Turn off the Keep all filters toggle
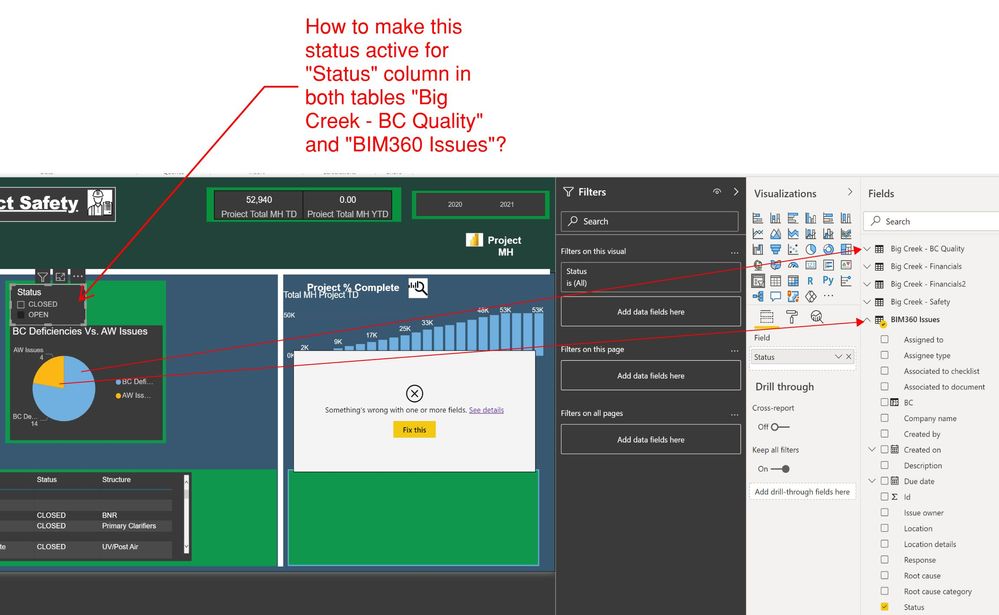The height and width of the screenshot is (615, 999). 780,469
